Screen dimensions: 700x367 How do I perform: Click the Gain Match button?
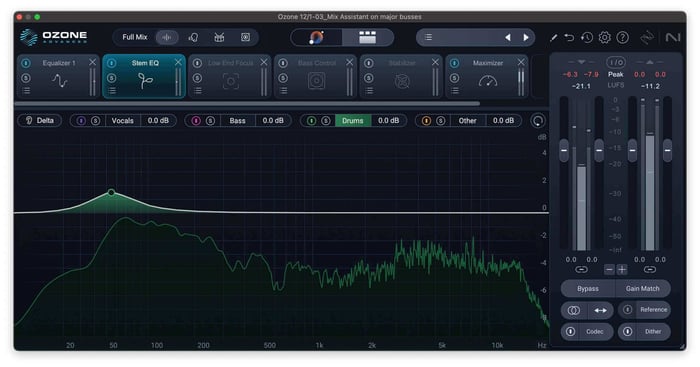coord(642,288)
